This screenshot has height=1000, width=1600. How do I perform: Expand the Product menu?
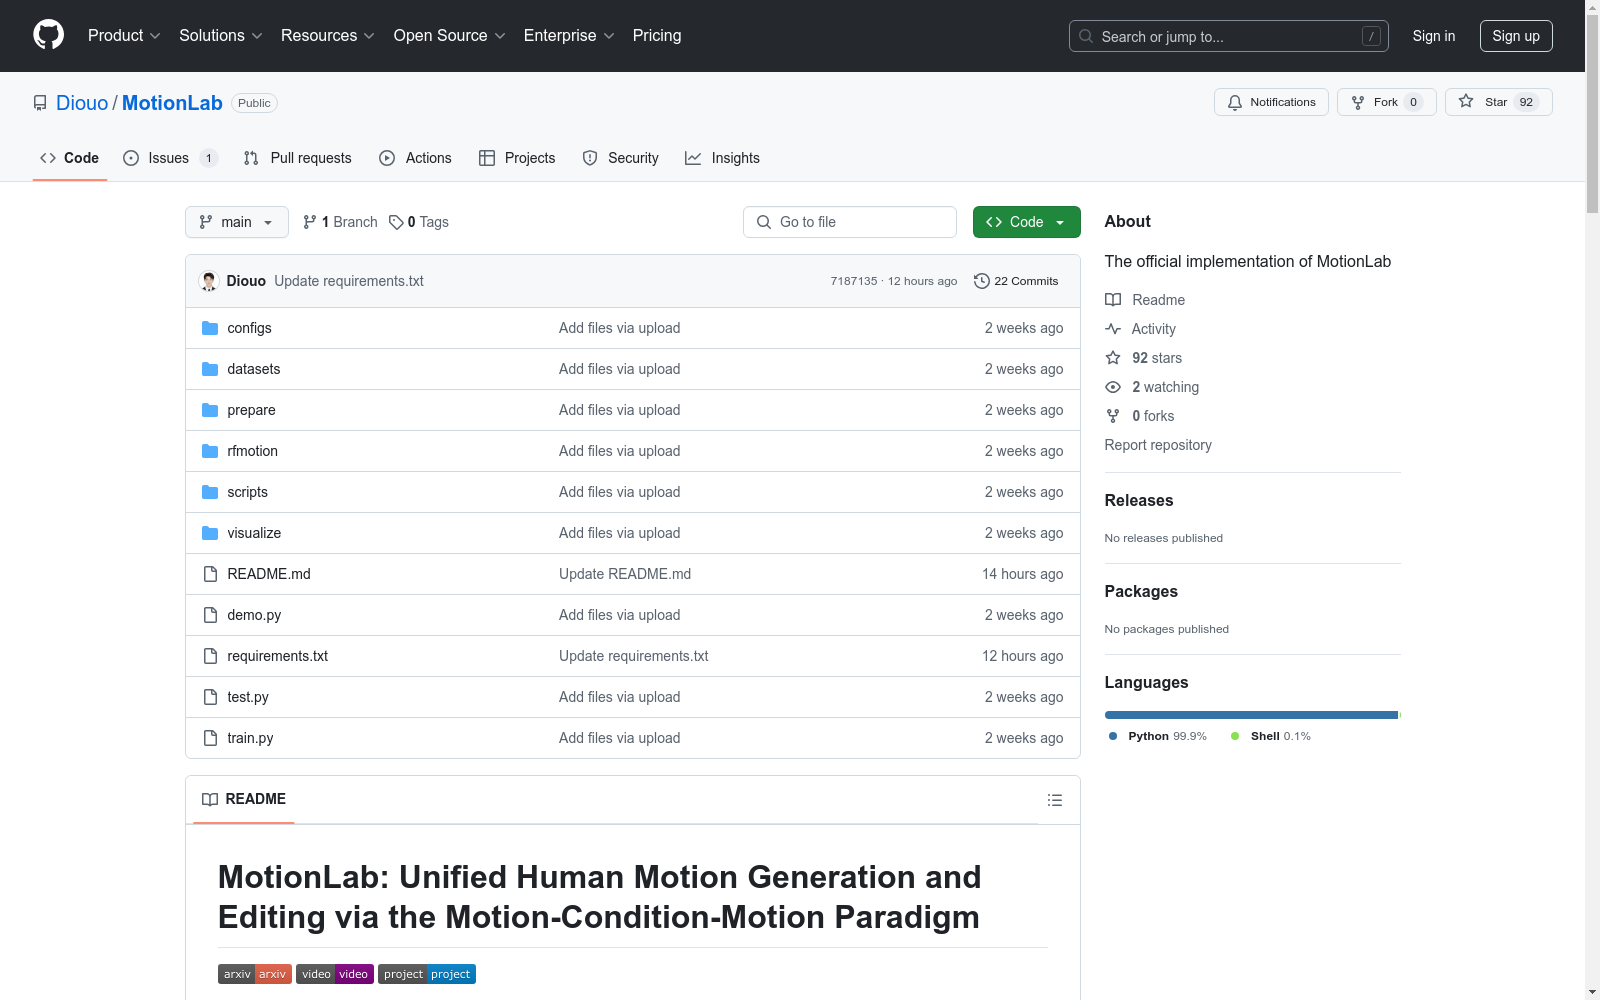[124, 36]
